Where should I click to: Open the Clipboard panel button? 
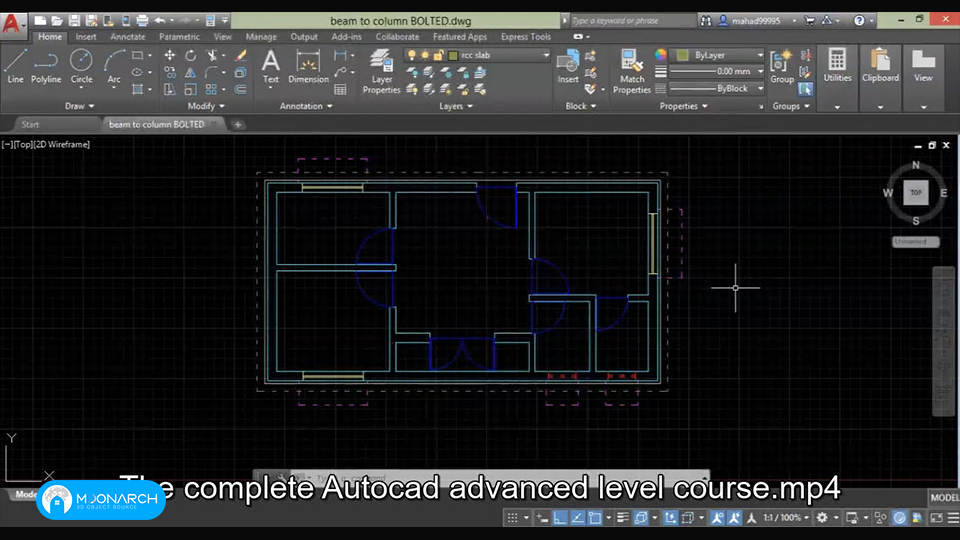tap(880, 66)
